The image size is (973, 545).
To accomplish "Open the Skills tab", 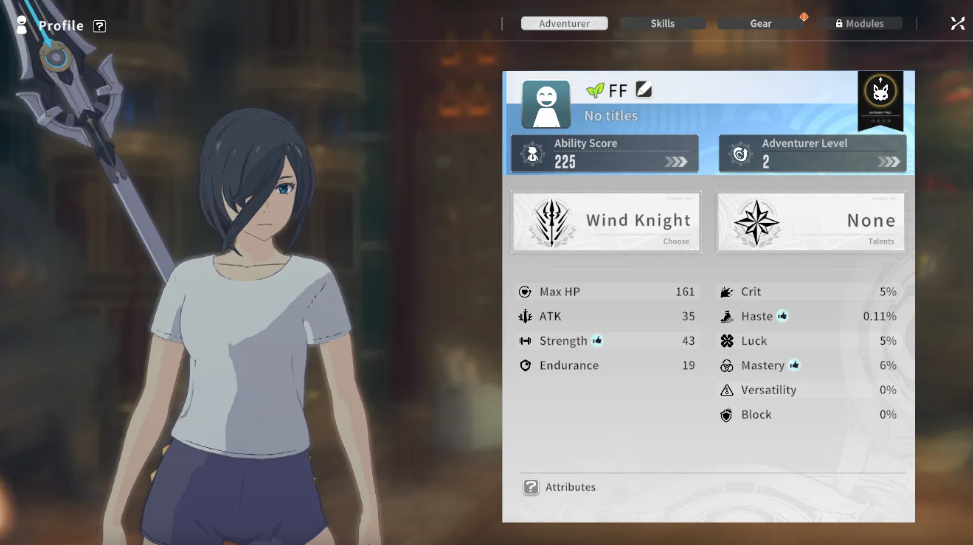I will click(x=662, y=24).
